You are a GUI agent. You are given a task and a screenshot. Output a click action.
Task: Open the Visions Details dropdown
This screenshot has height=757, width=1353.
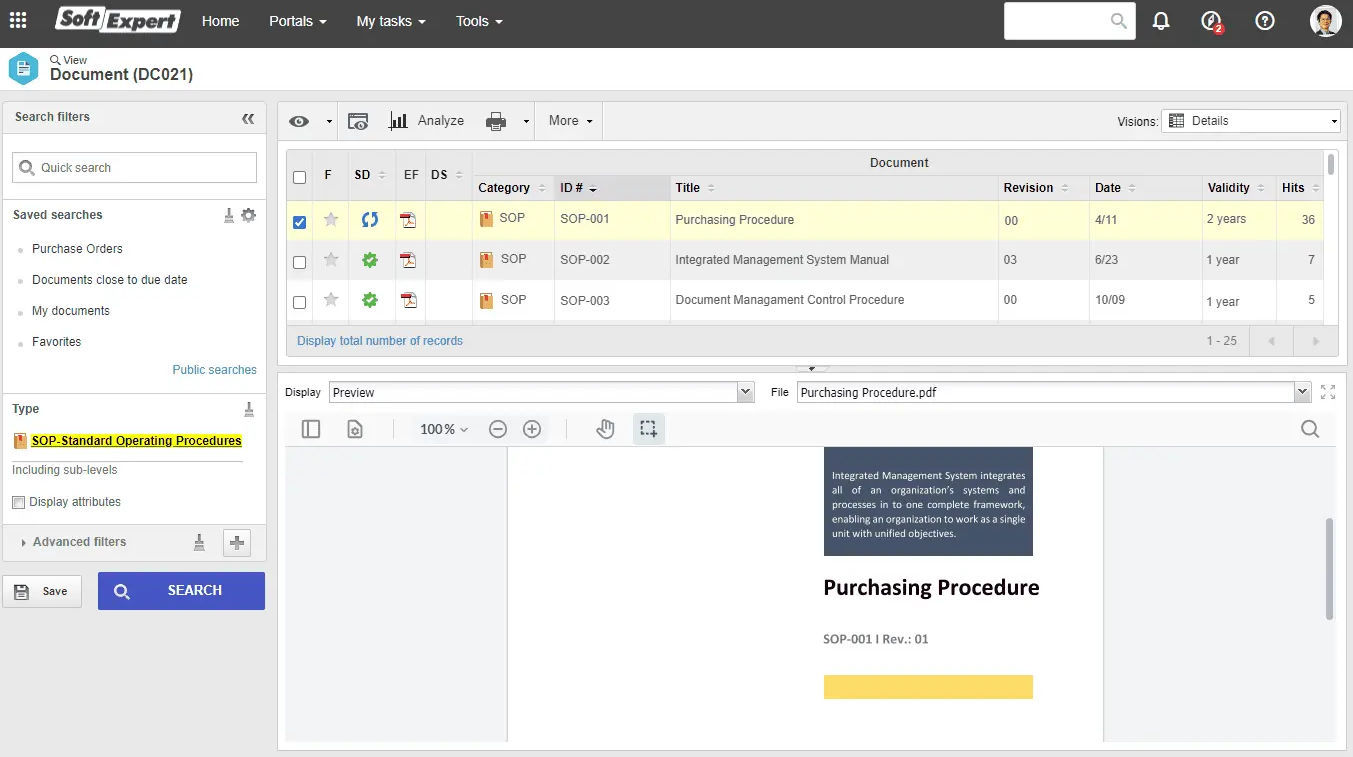pos(1250,120)
